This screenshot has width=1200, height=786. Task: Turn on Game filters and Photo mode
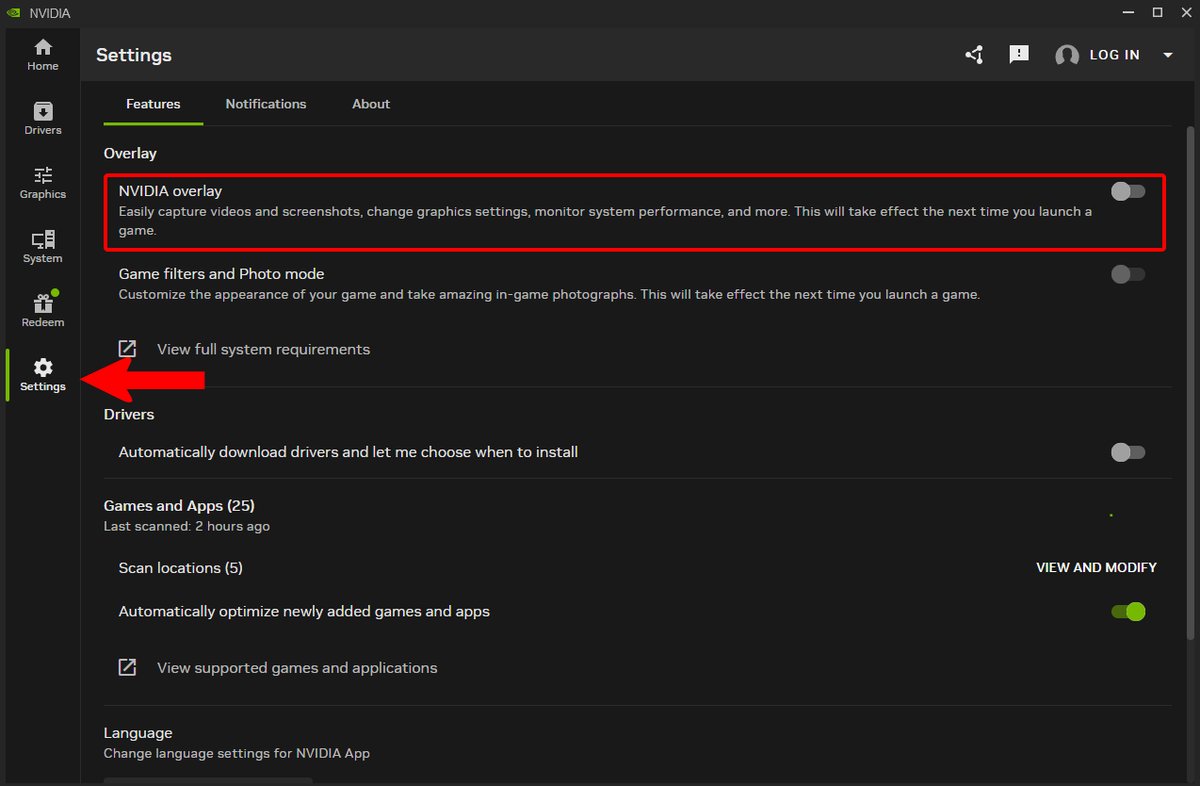click(1128, 274)
